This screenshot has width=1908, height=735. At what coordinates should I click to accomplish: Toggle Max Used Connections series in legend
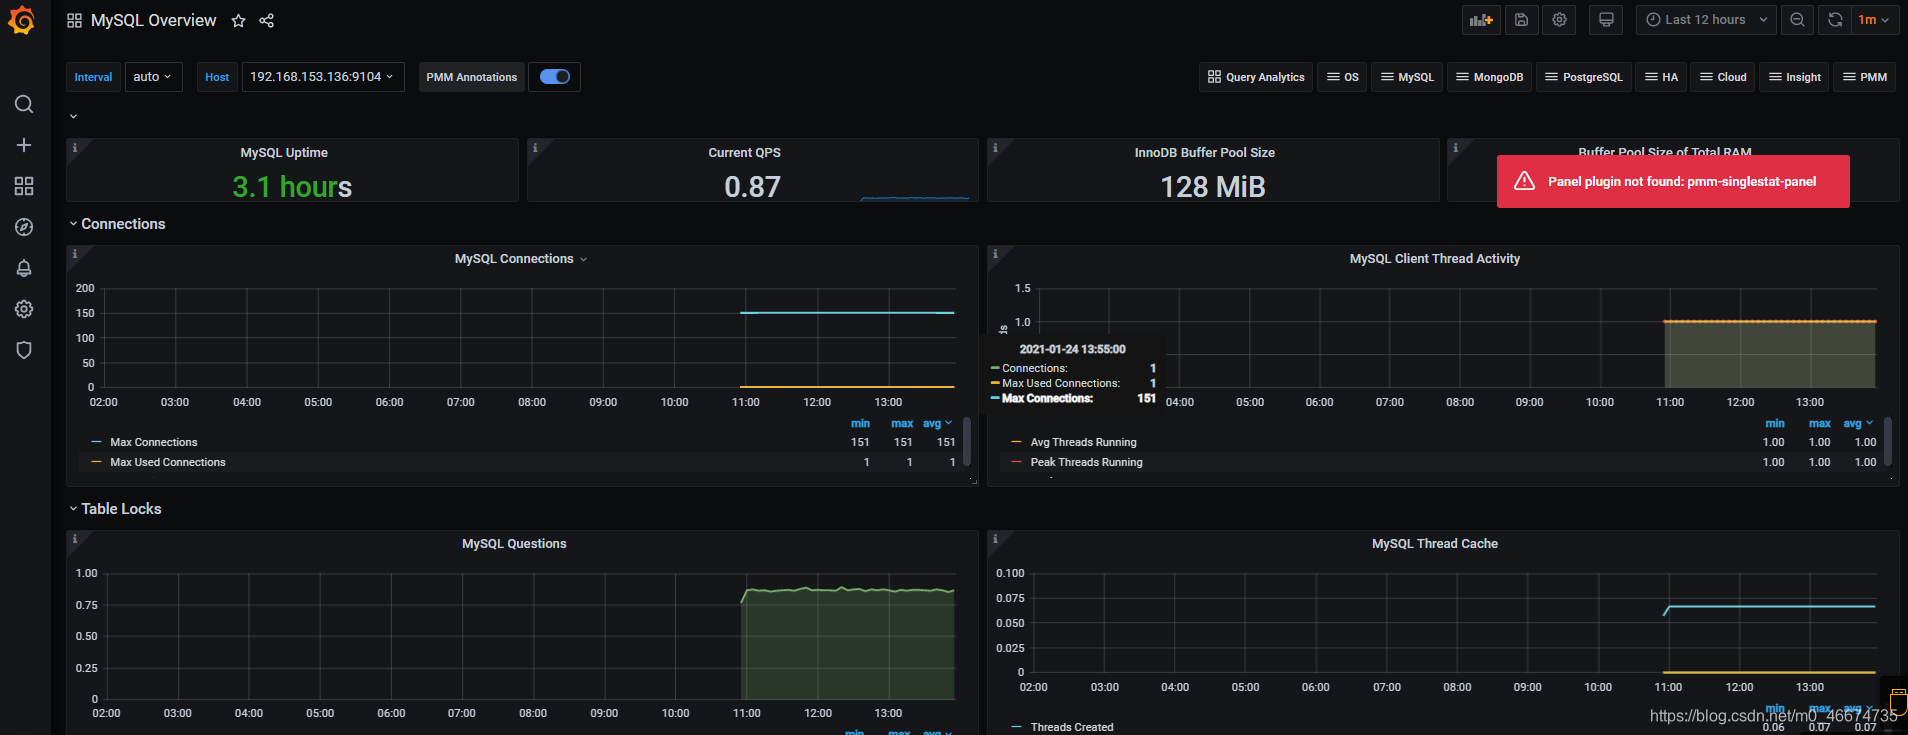[167, 462]
